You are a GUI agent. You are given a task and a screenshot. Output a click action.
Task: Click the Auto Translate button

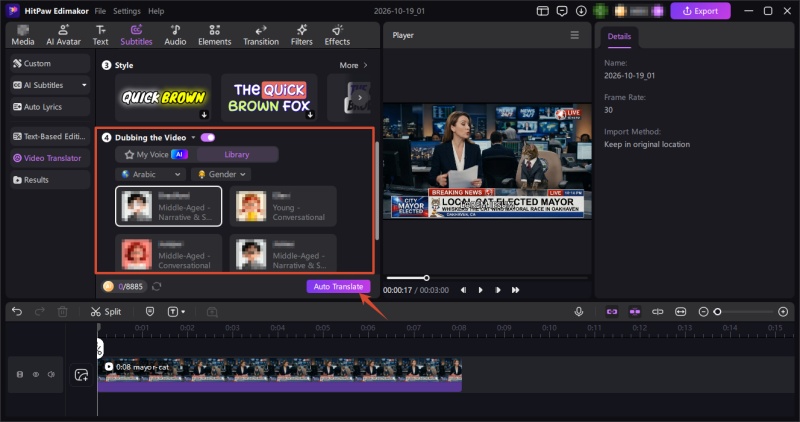point(338,286)
